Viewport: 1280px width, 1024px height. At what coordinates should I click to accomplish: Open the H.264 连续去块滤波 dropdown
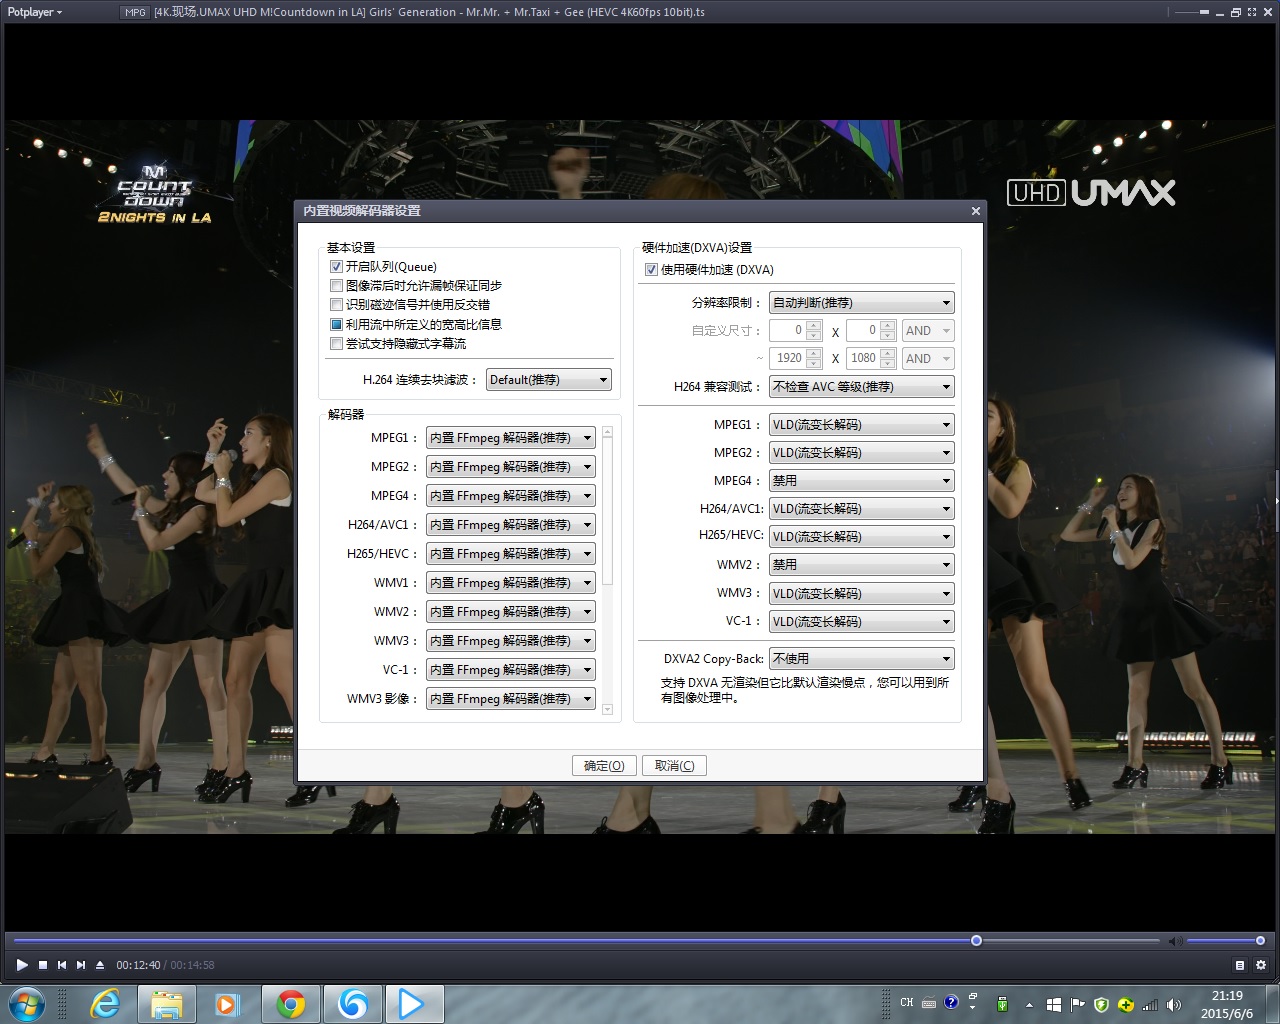click(x=549, y=380)
